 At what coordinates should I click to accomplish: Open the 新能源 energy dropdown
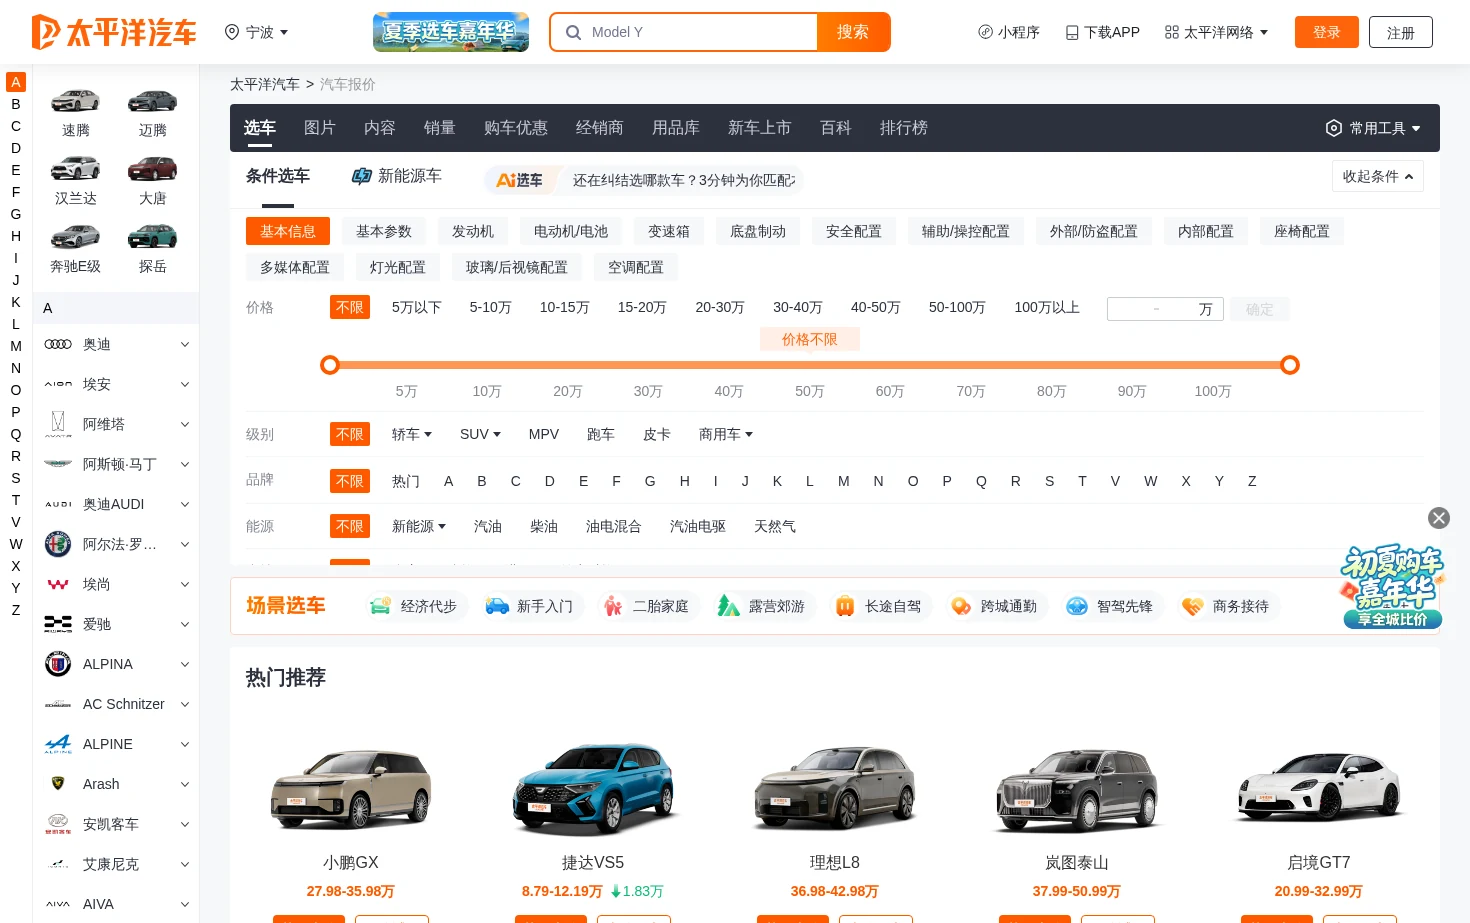coord(419,526)
